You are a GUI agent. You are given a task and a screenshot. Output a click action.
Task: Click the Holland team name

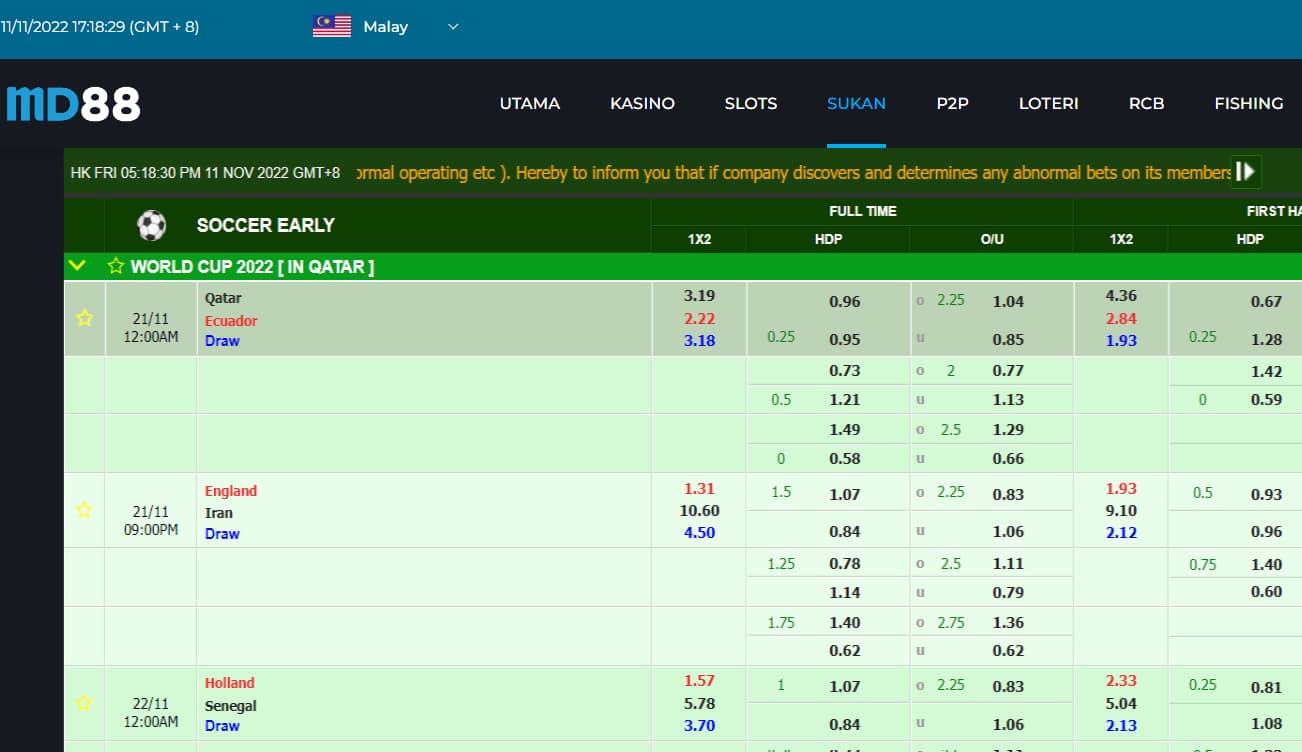pos(230,683)
